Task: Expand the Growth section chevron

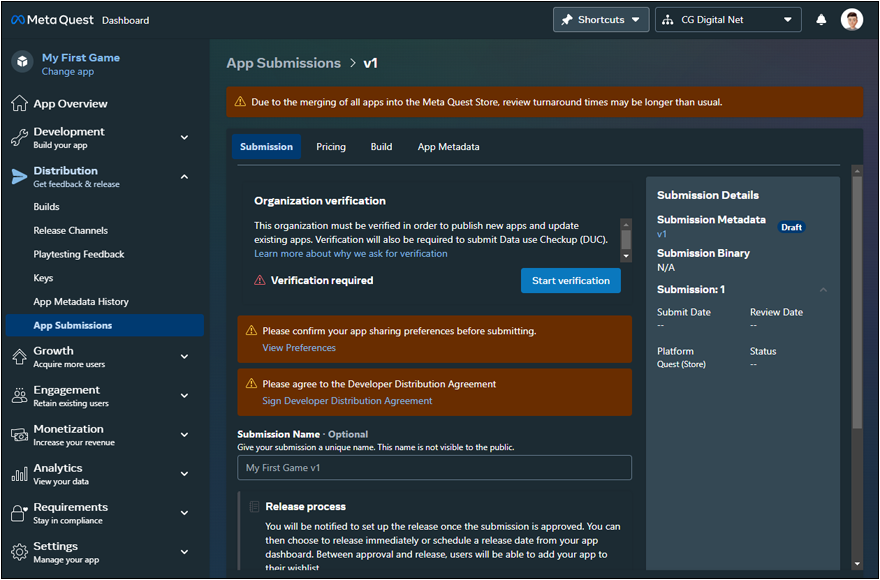Action: pos(184,357)
